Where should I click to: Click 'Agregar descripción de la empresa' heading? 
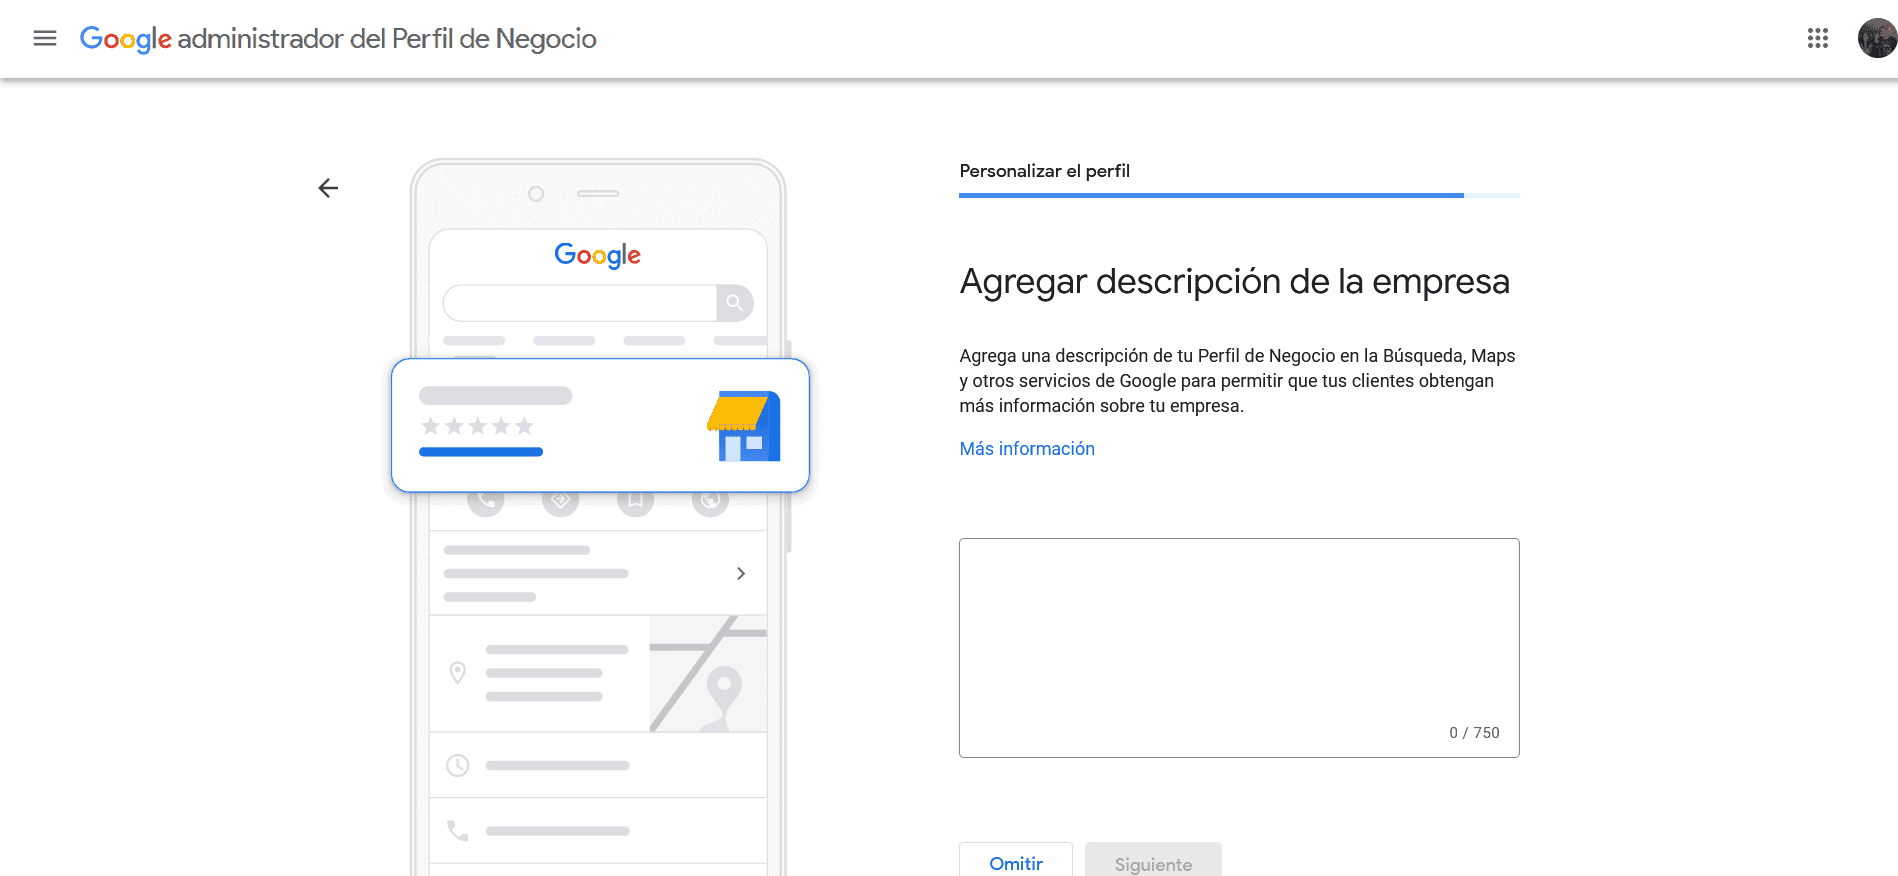[x=1234, y=282]
